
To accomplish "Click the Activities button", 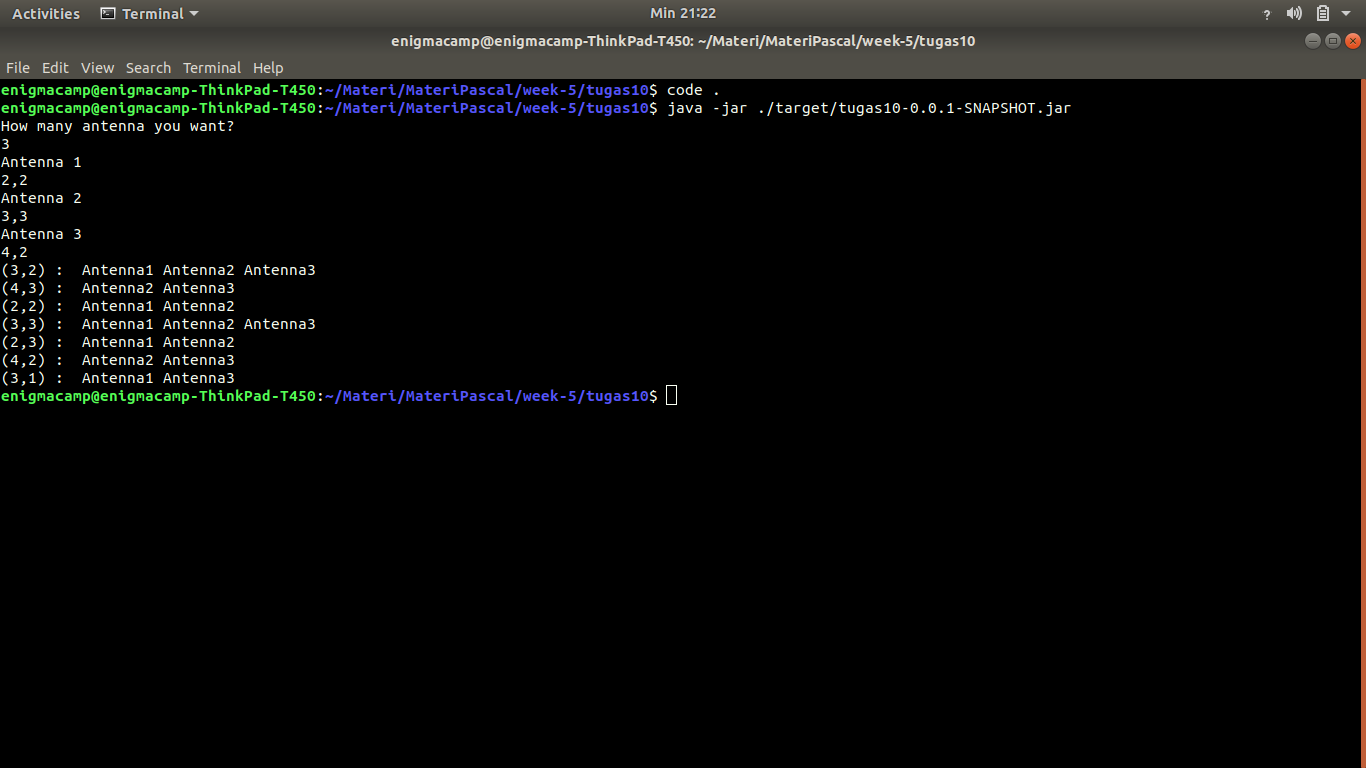I will coord(46,14).
